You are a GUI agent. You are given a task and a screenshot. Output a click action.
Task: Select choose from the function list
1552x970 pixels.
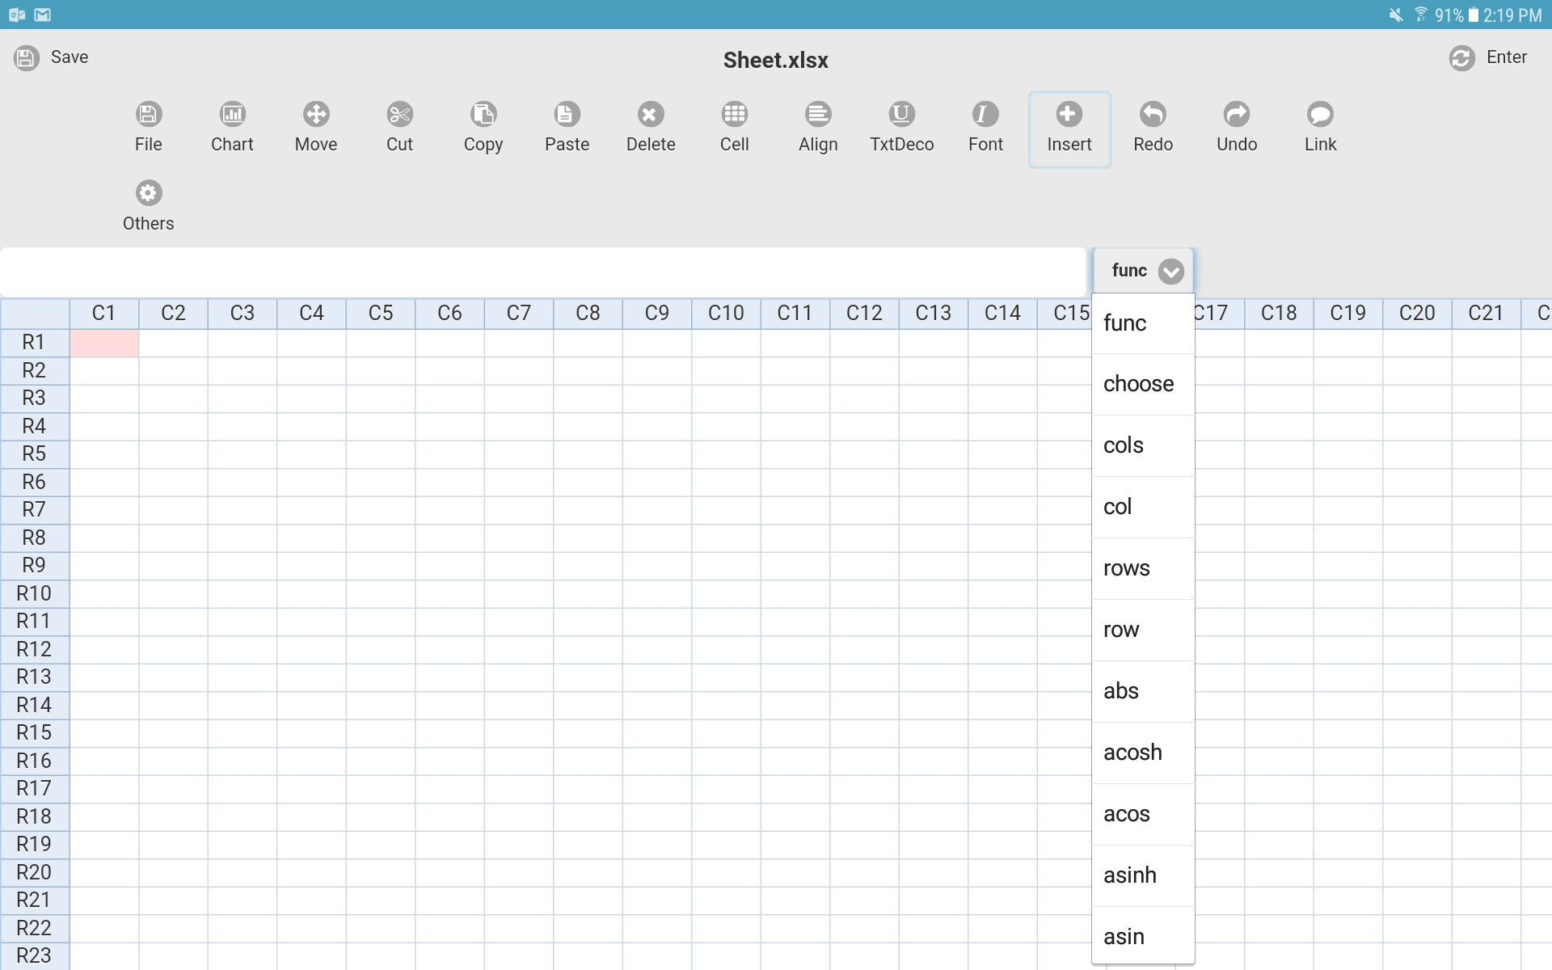1138,384
